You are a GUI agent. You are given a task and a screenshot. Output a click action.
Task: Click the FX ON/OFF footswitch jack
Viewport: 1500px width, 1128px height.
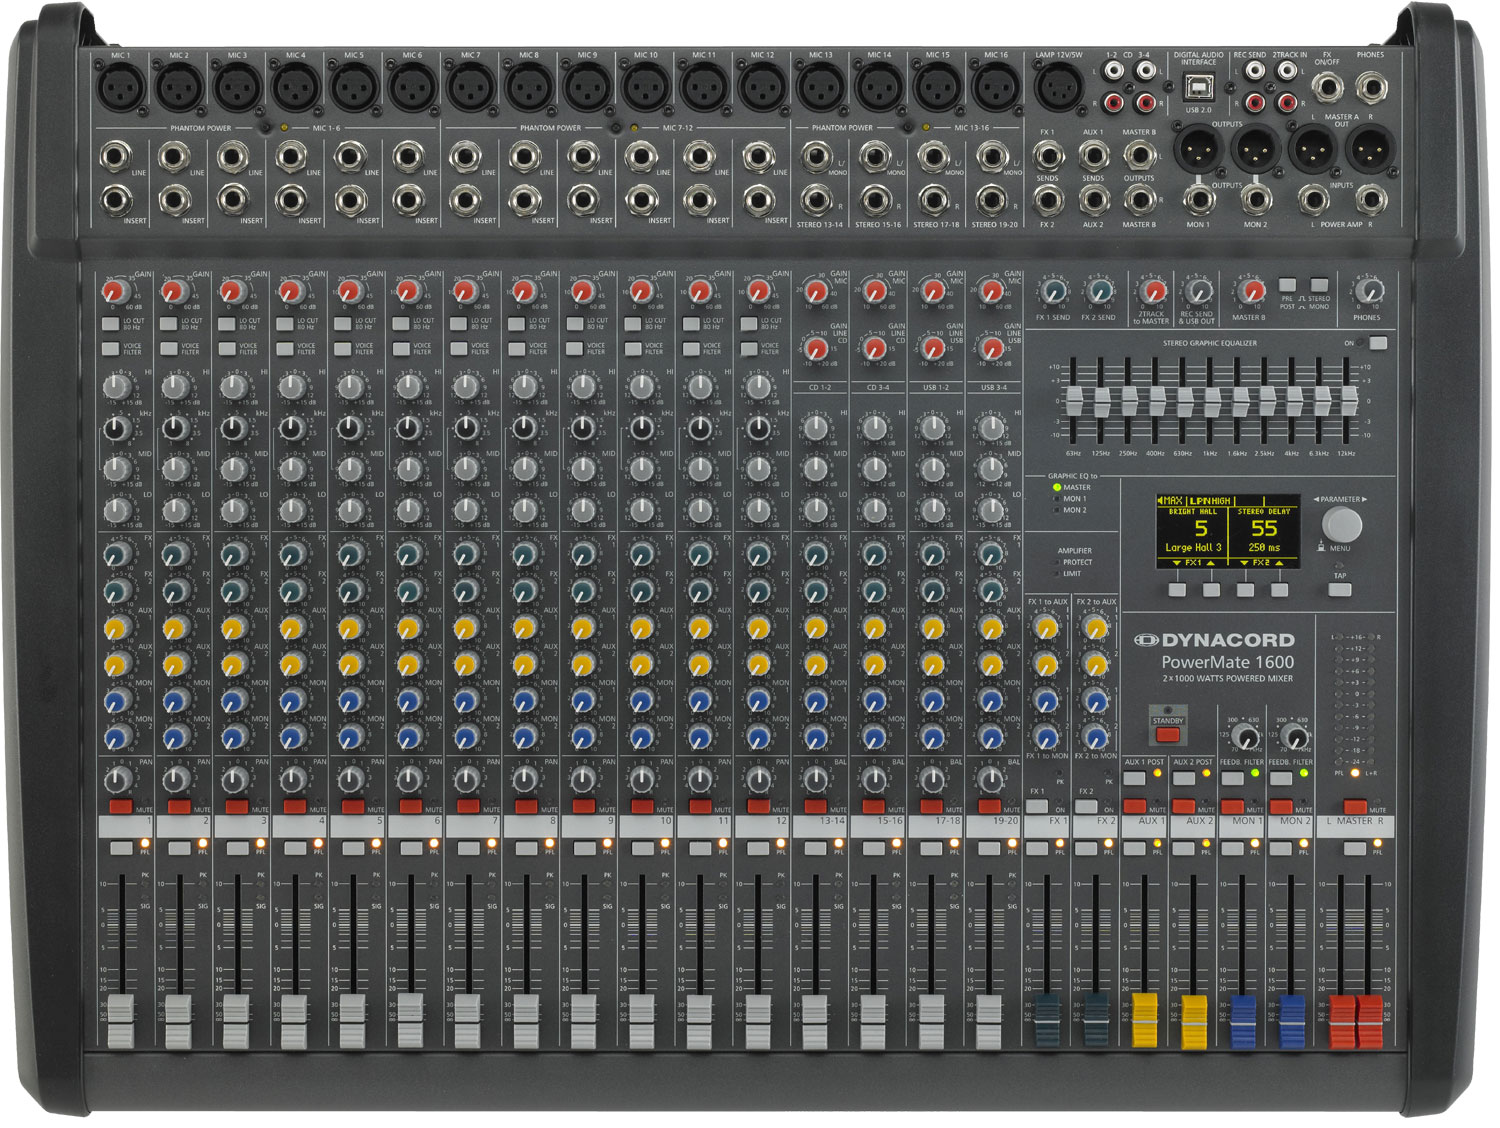point(1327,88)
